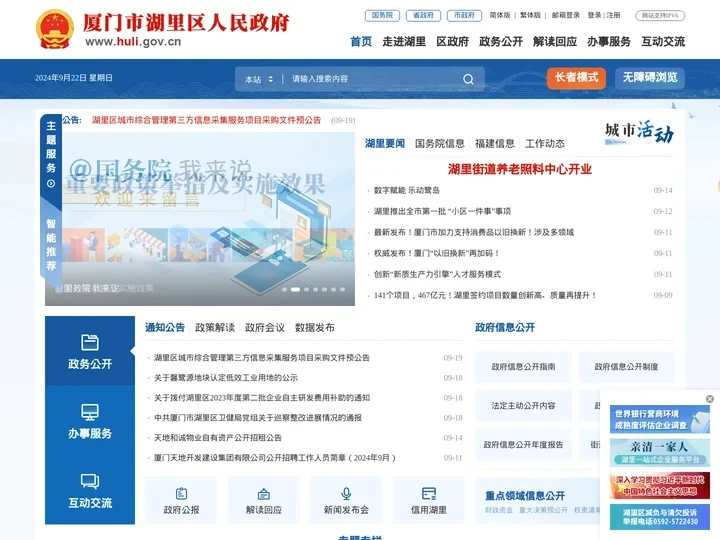Open 法定主动公开内容 tile
Viewport: 720px width, 540px height.
523,406
